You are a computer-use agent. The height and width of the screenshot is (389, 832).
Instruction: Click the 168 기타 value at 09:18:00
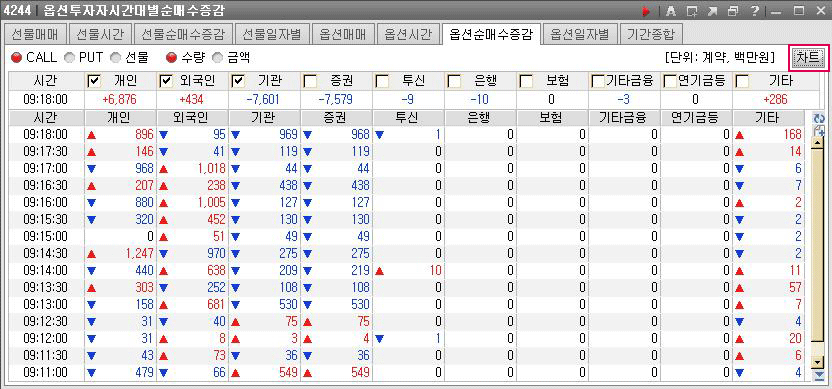coord(792,135)
